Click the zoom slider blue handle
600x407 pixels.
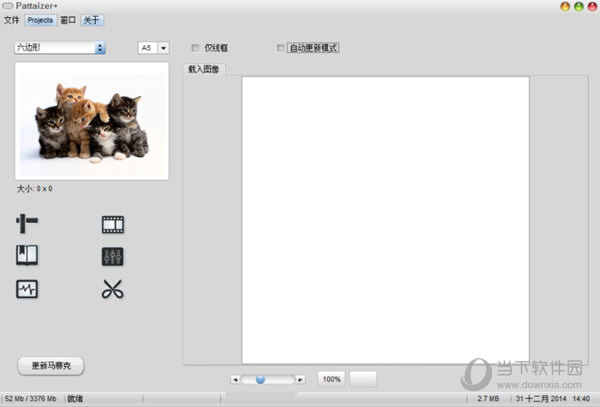[260, 379]
